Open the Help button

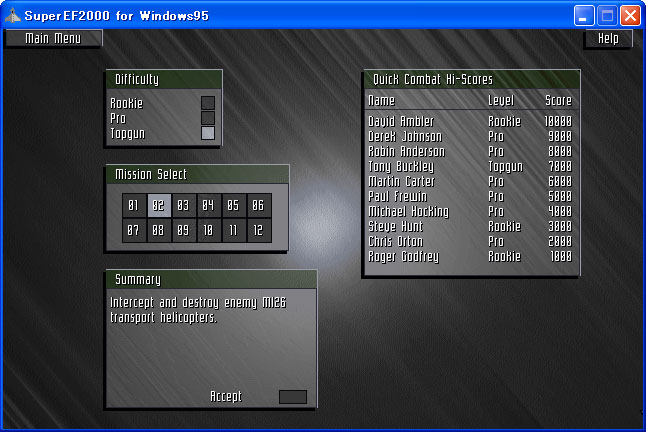click(608, 38)
